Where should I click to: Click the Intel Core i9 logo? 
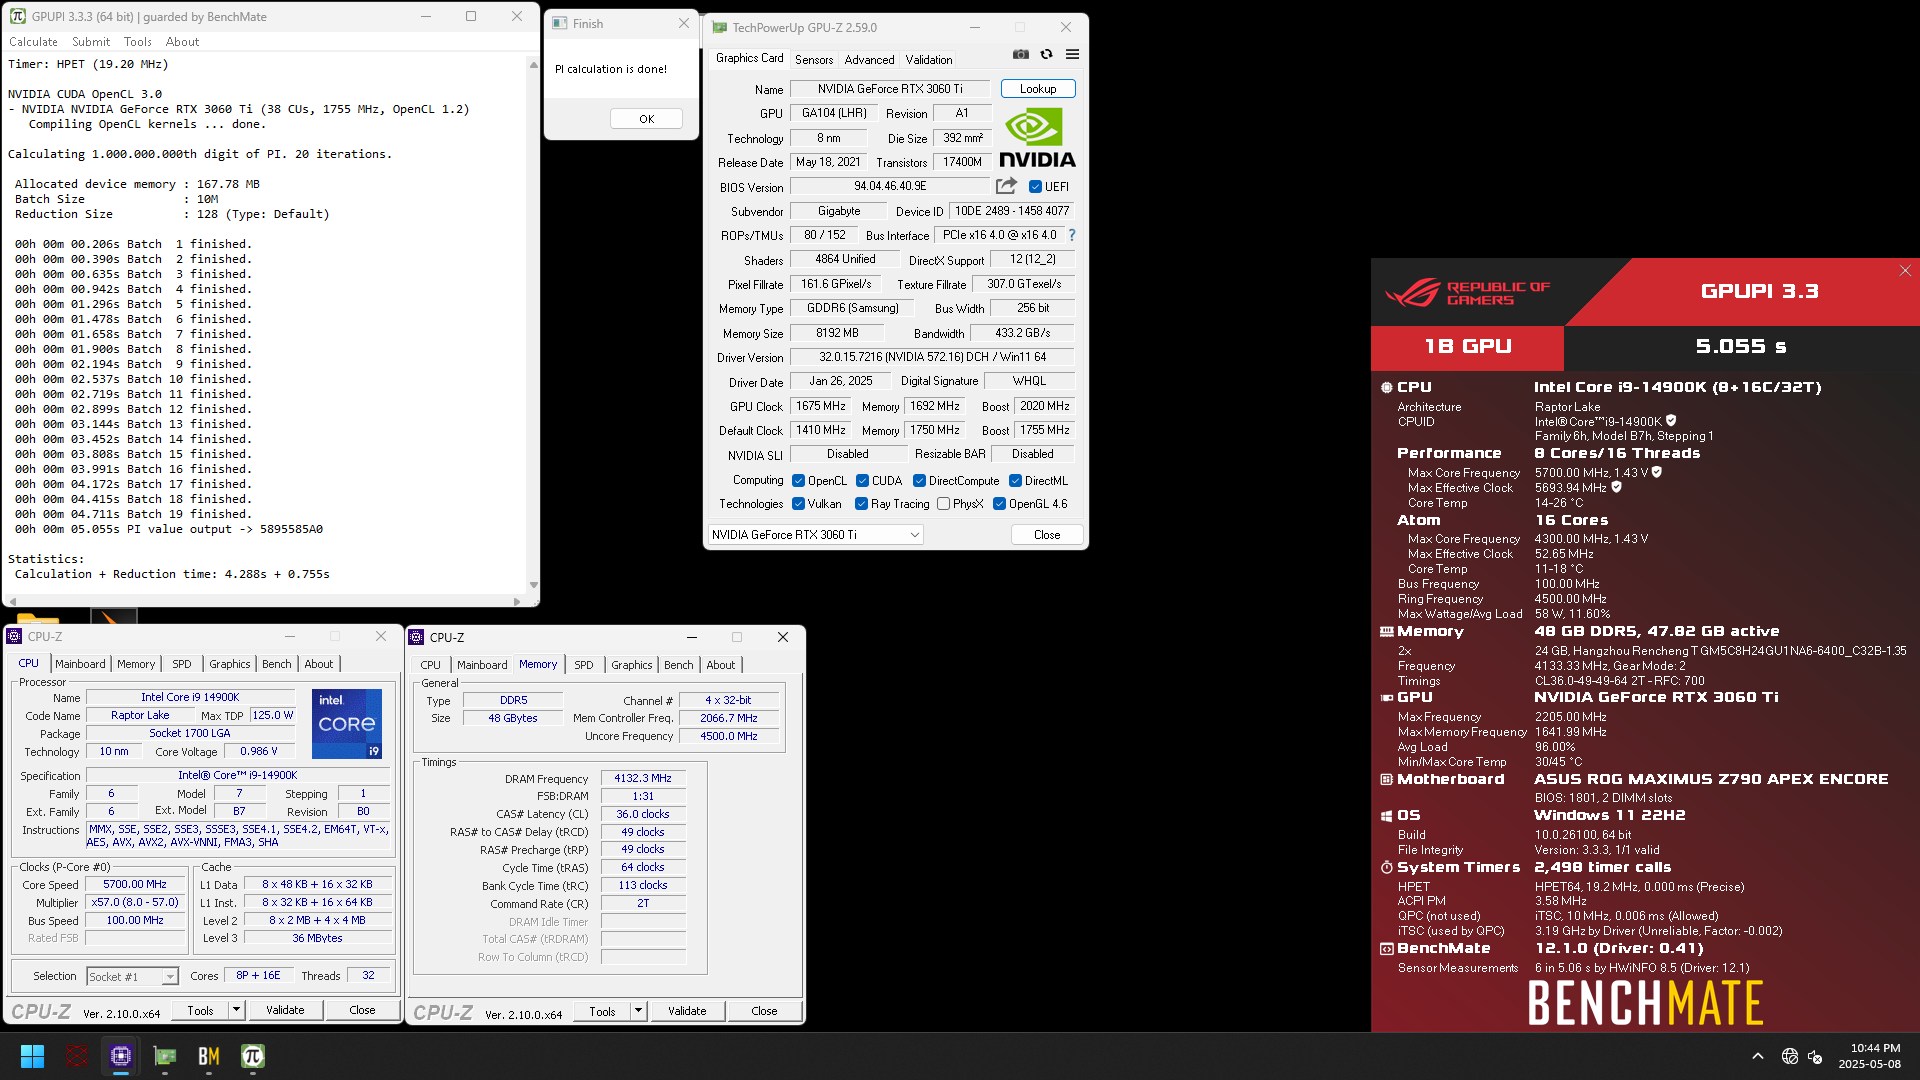pyautogui.click(x=347, y=723)
